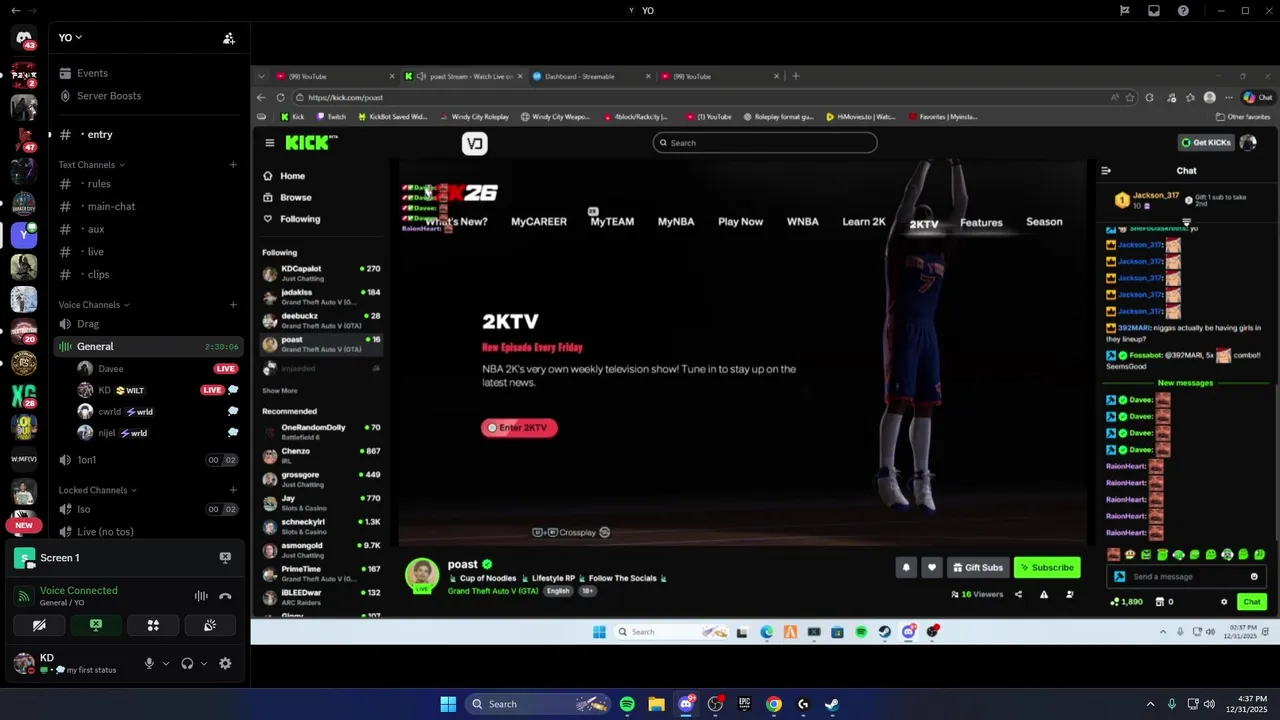Add a voice channel with the plus icon
The height and width of the screenshot is (720, 1280).
(x=233, y=305)
